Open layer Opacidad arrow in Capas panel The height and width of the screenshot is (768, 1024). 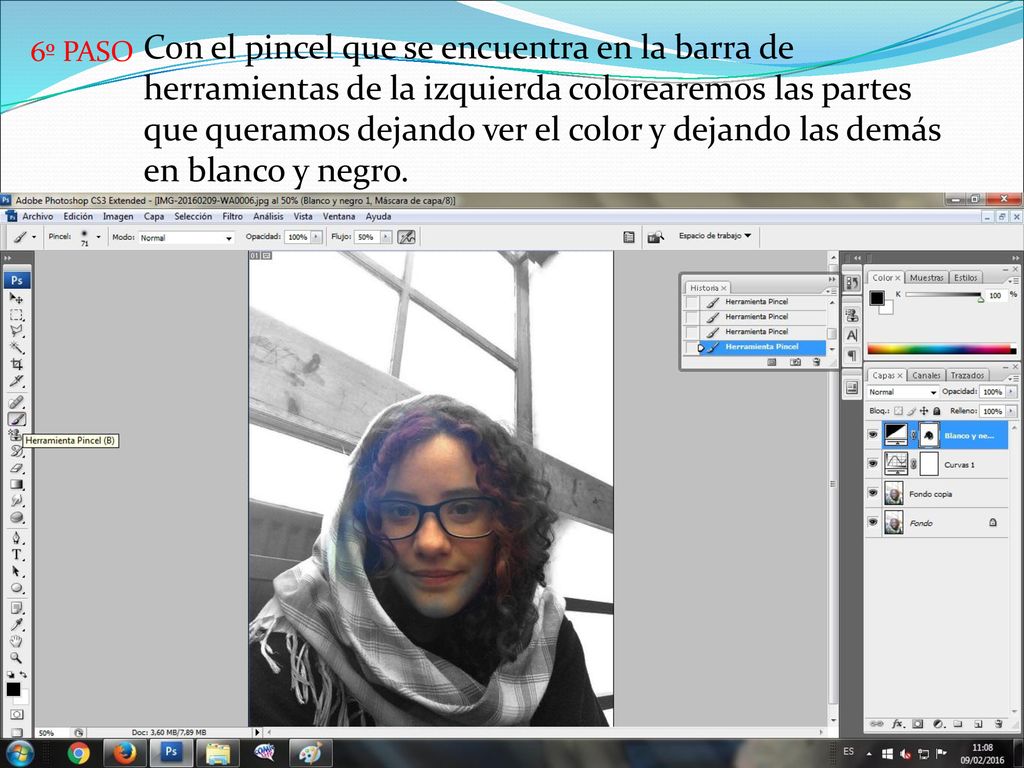coord(1011,392)
